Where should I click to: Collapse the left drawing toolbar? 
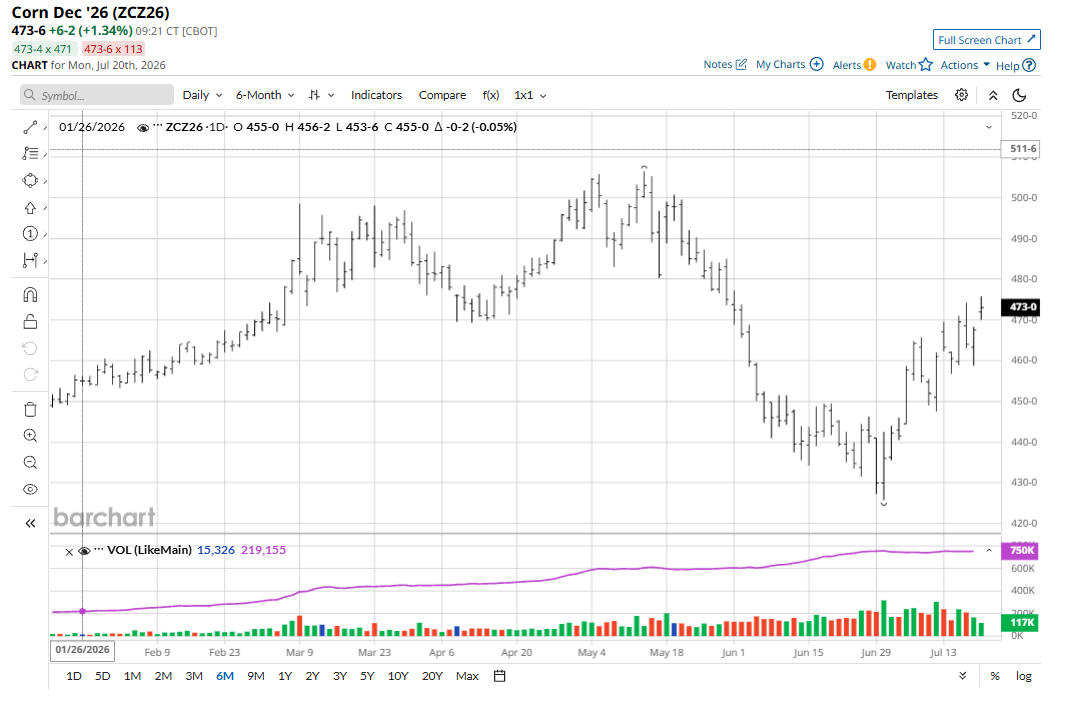[x=30, y=523]
